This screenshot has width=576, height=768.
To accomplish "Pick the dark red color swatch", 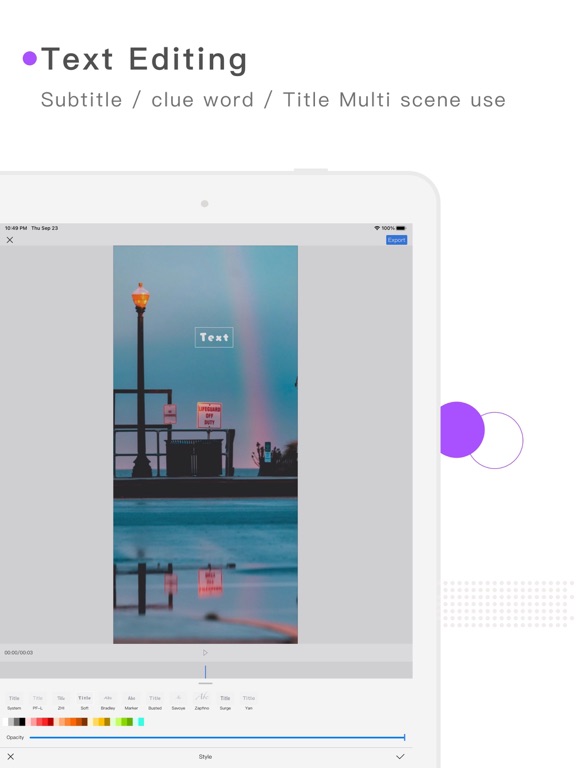I will point(50,721).
